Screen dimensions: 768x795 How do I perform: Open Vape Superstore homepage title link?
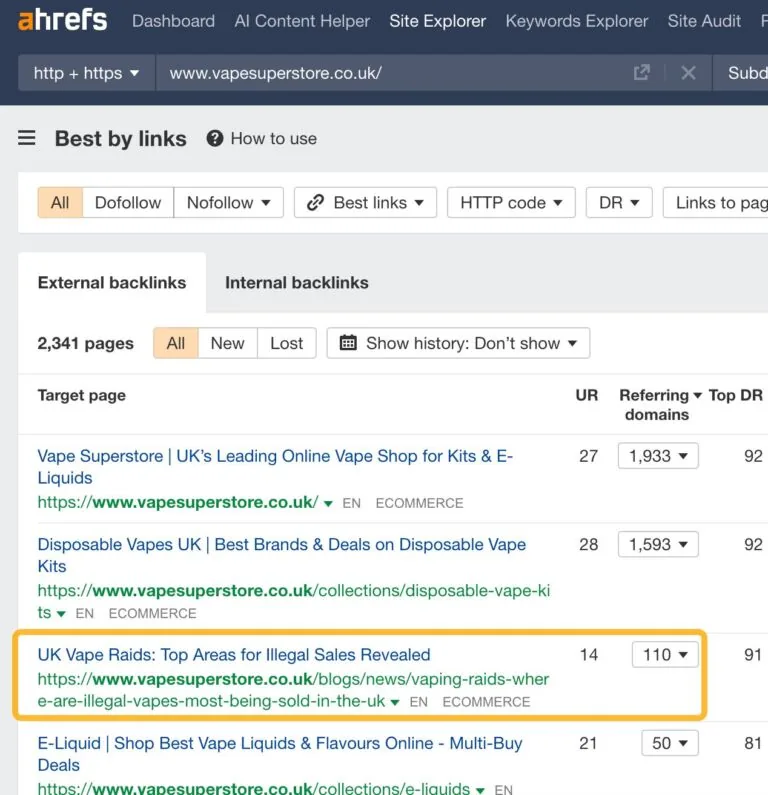(x=275, y=466)
